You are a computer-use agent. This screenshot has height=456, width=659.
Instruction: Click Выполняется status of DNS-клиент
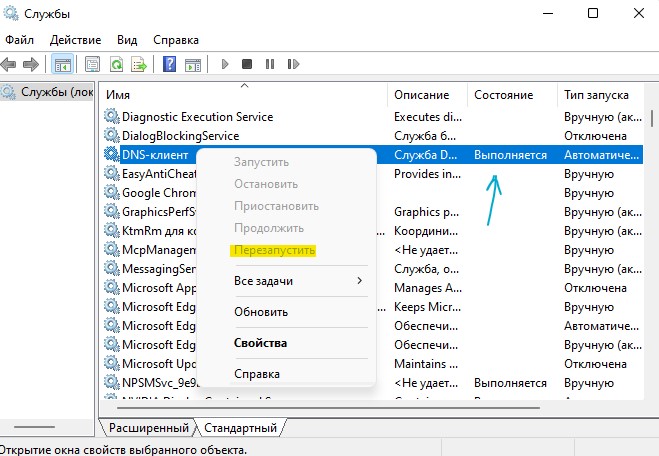coord(510,155)
